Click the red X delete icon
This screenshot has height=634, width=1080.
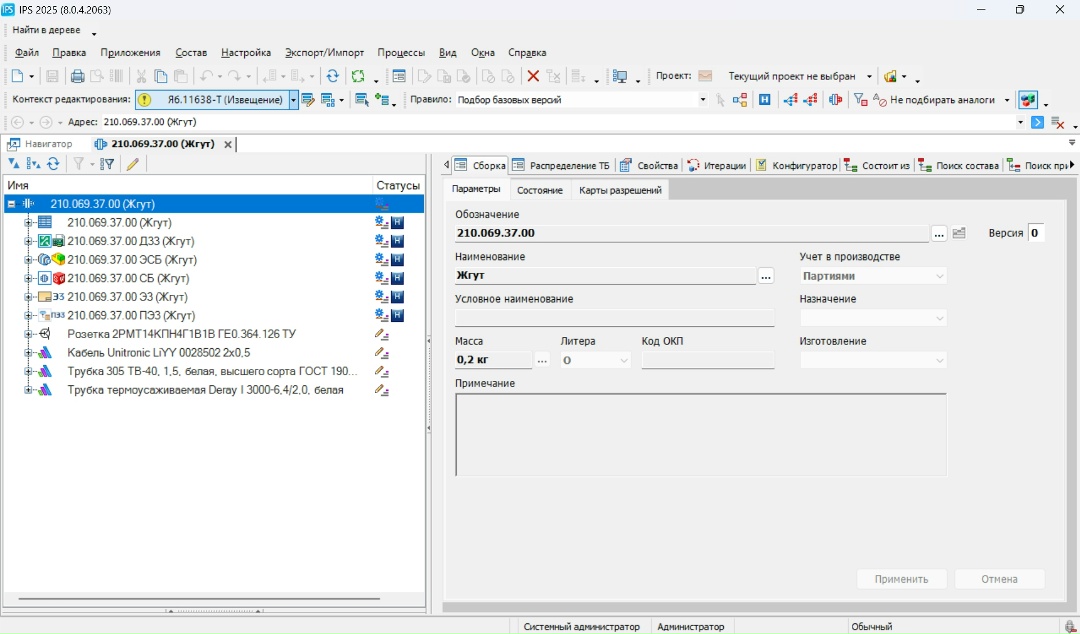point(533,76)
